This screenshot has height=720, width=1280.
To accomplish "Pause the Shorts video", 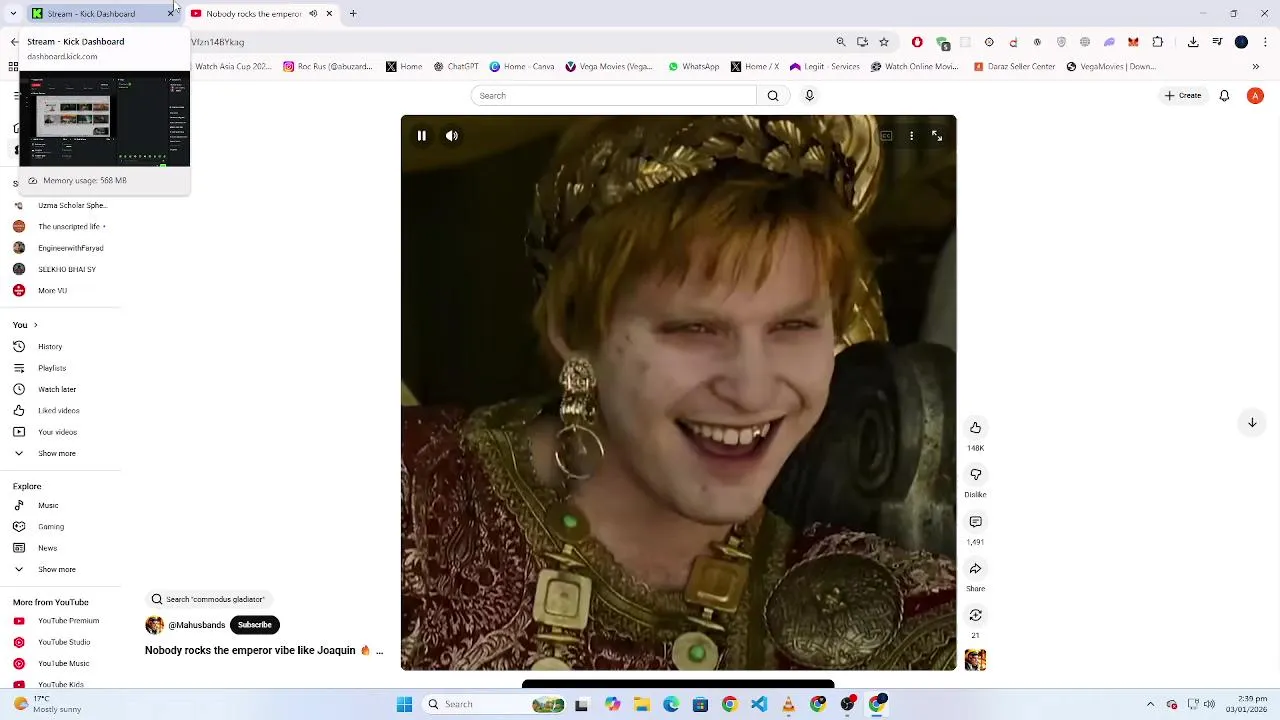I will click(x=422, y=136).
